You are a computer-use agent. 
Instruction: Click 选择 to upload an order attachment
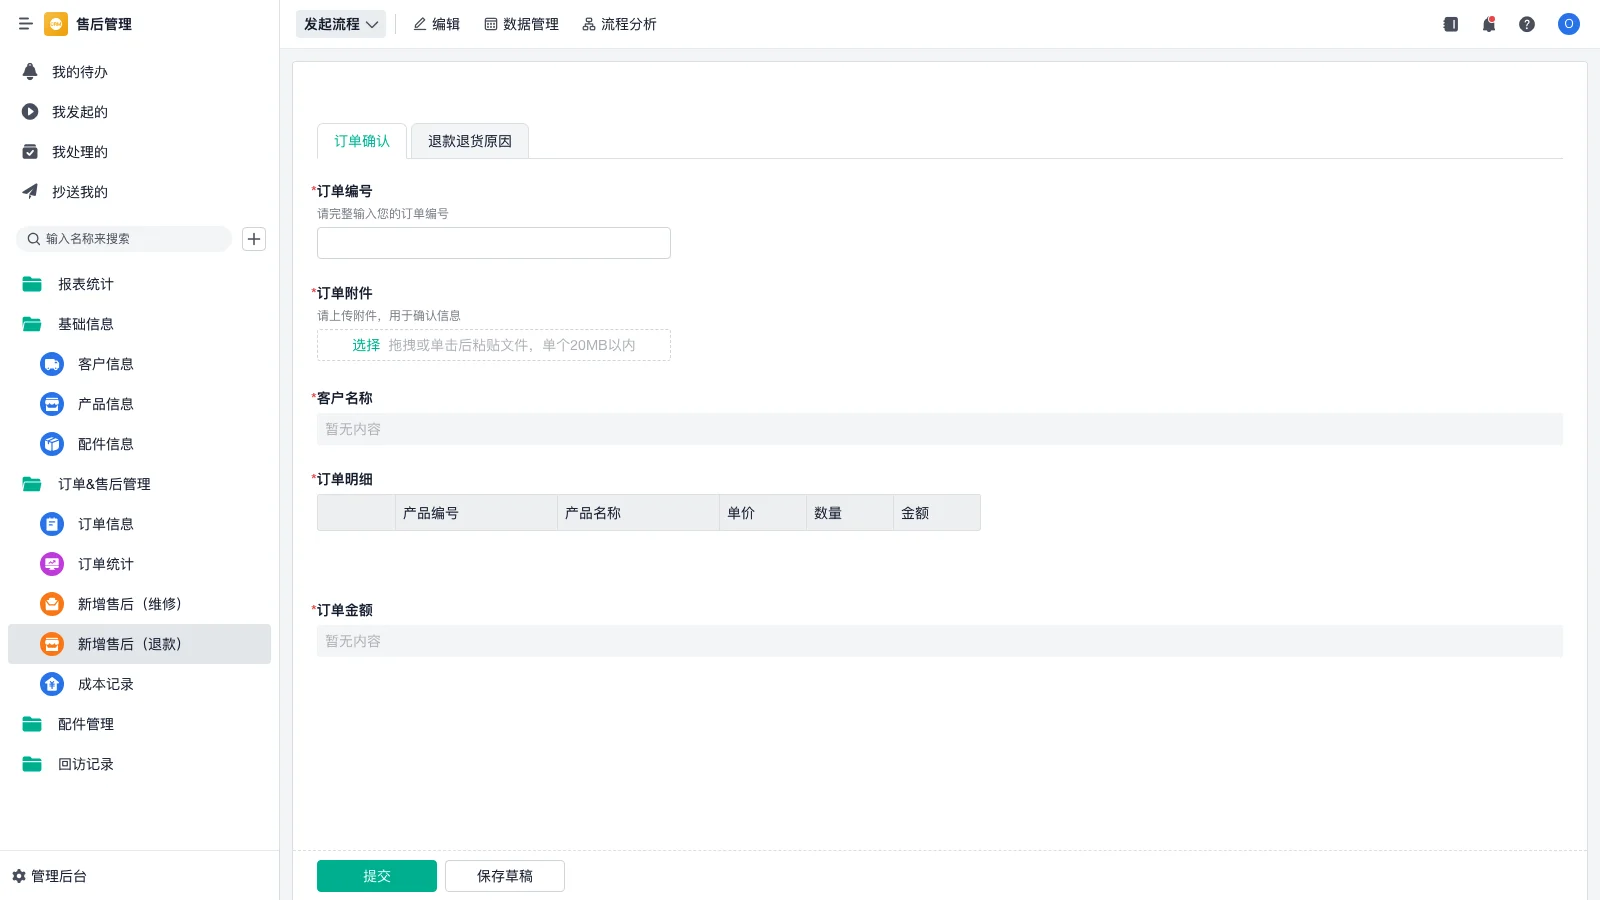click(366, 345)
